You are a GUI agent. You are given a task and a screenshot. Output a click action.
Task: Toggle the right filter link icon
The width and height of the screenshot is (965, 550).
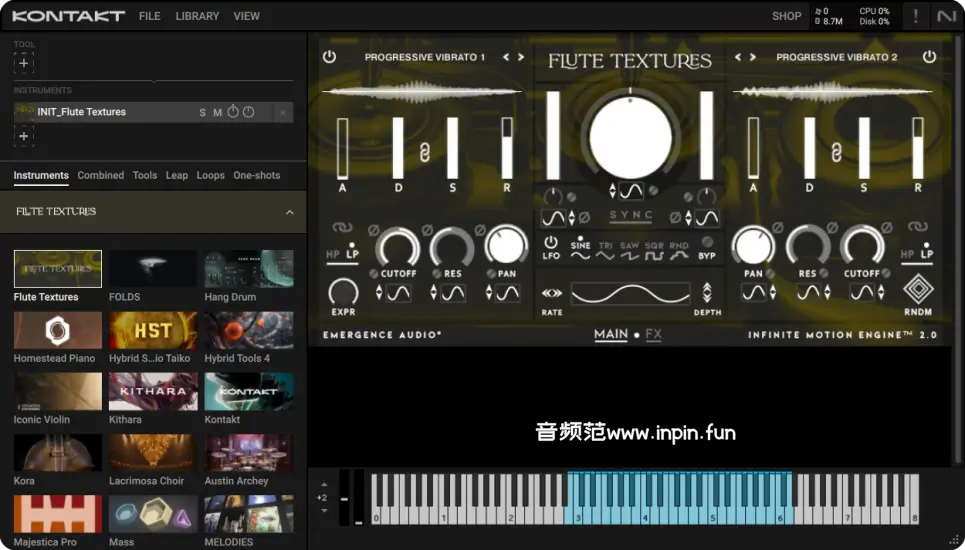click(917, 228)
